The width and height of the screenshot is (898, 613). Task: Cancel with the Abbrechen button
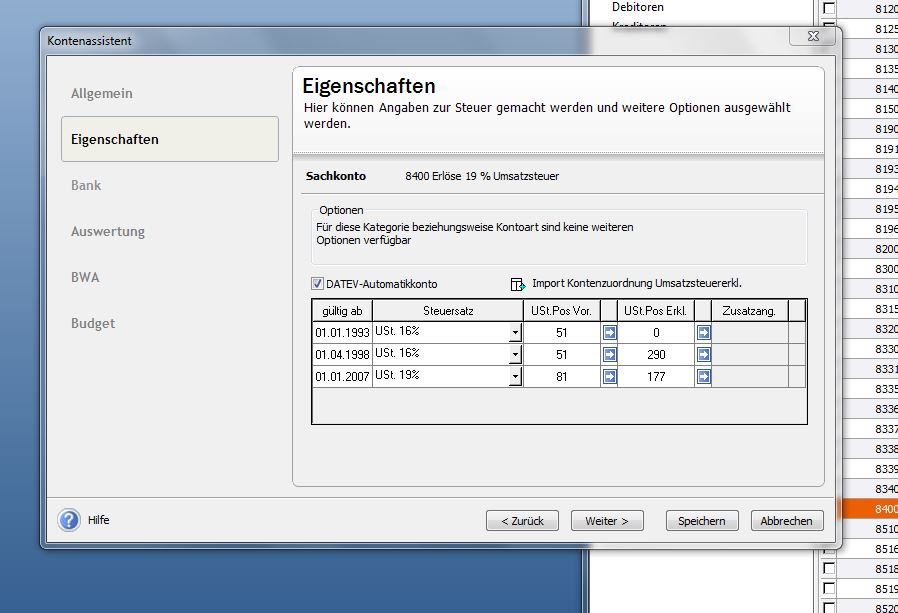(787, 521)
